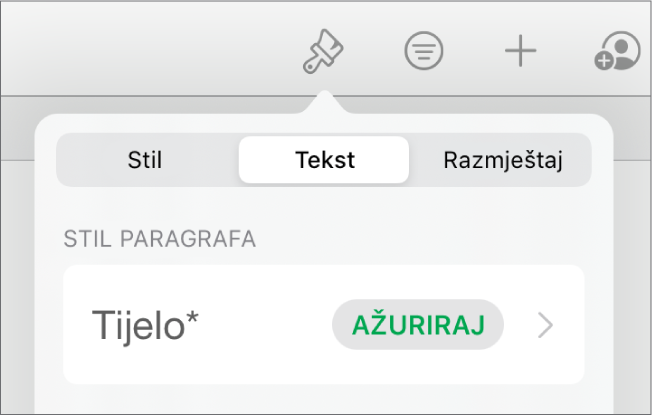652x415 pixels.
Task: Expand the paragraph style chevron
Action: click(545, 325)
